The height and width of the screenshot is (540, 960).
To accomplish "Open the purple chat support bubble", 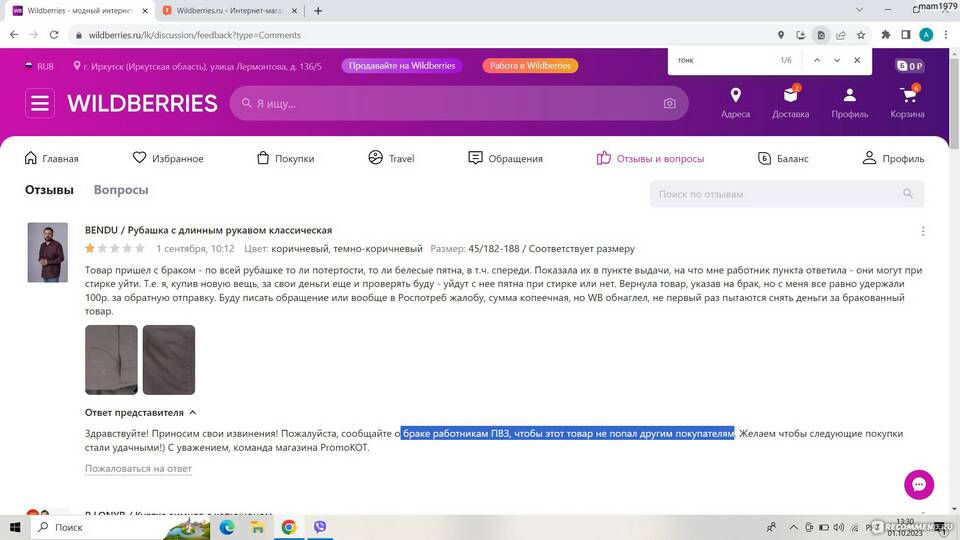I will pos(918,484).
